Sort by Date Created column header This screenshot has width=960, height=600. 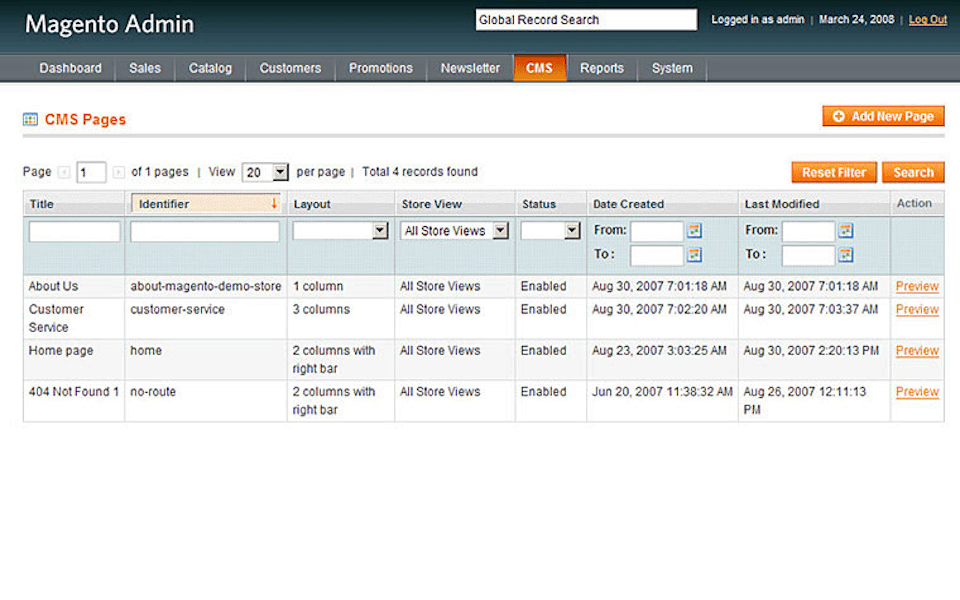click(x=628, y=204)
